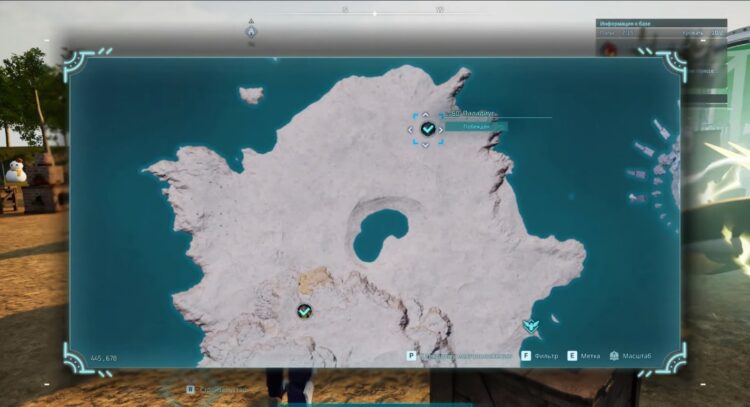
Task: Select the player location marker near the coast
Action: point(531,326)
